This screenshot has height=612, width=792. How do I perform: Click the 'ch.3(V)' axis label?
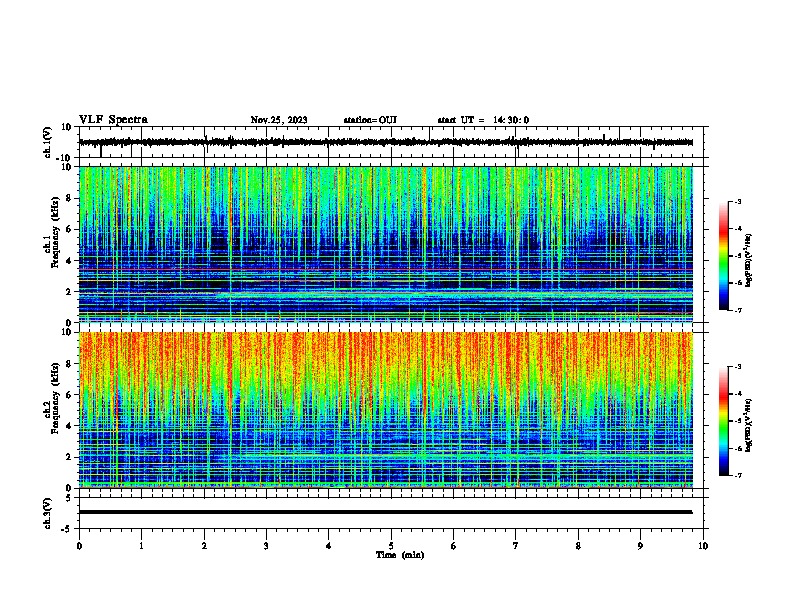click(x=48, y=513)
